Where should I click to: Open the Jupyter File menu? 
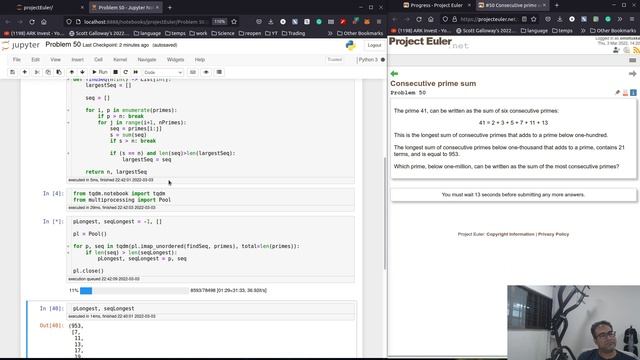point(16,60)
